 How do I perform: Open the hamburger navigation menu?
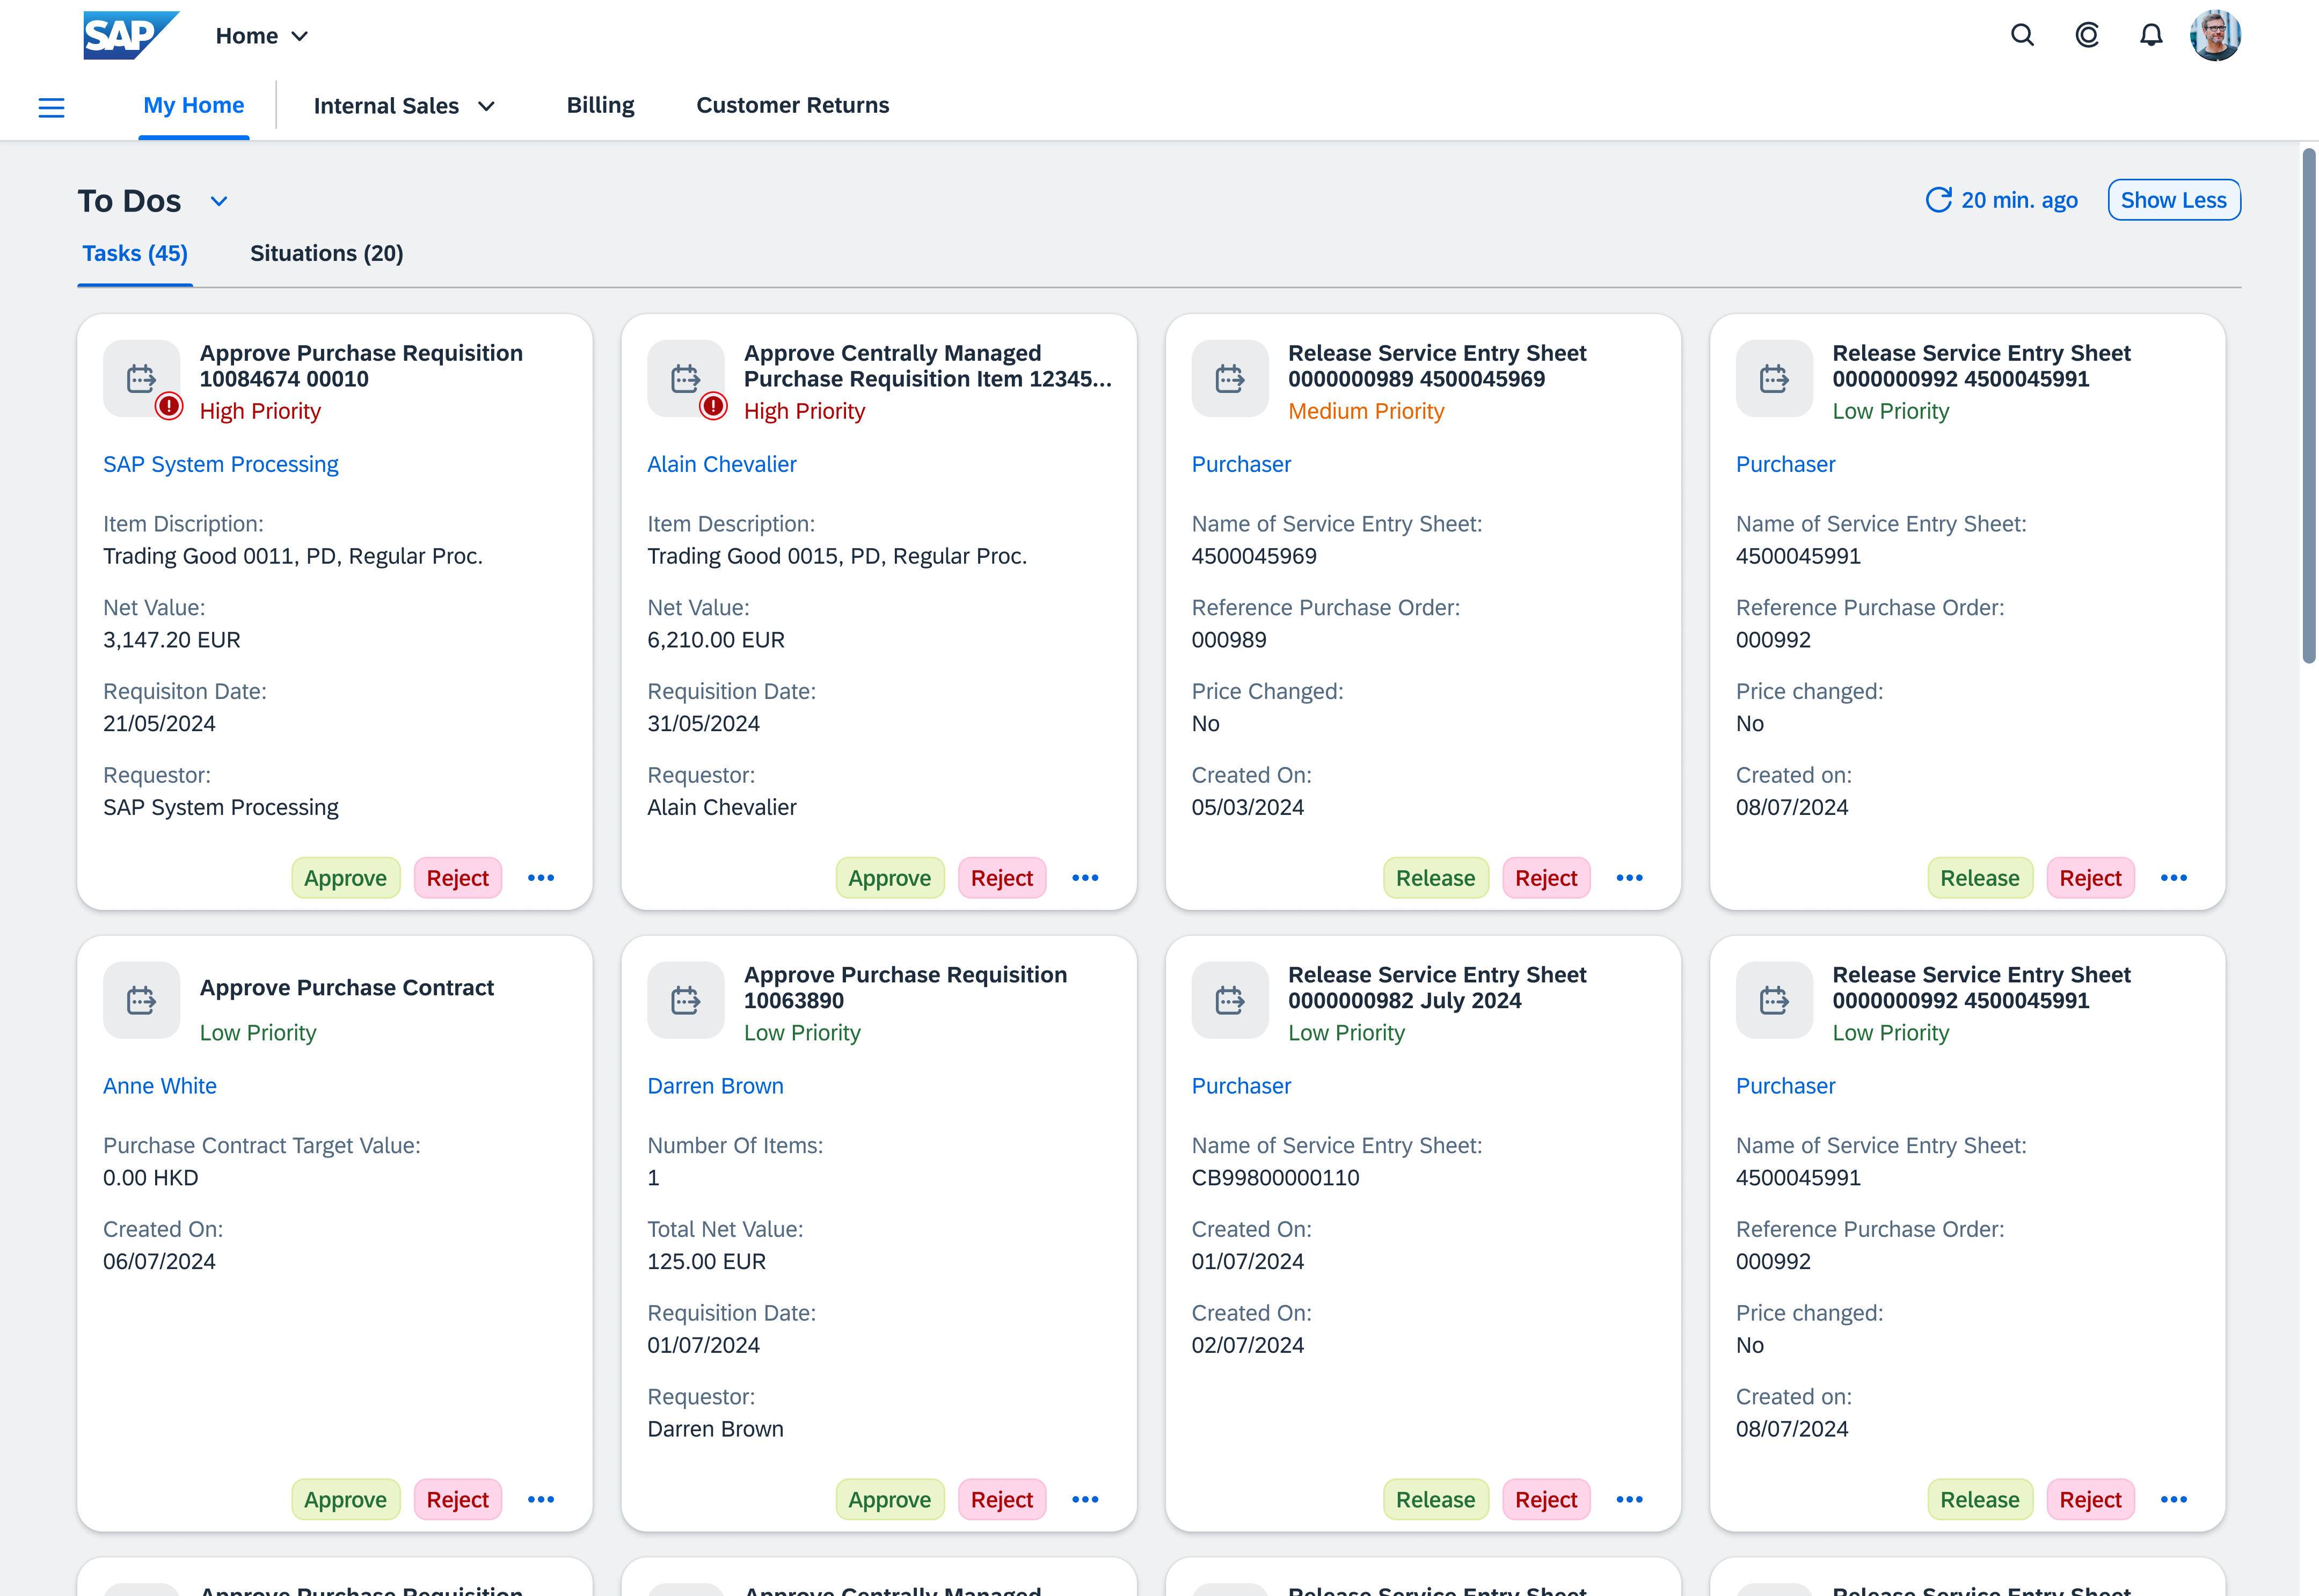pos(51,107)
